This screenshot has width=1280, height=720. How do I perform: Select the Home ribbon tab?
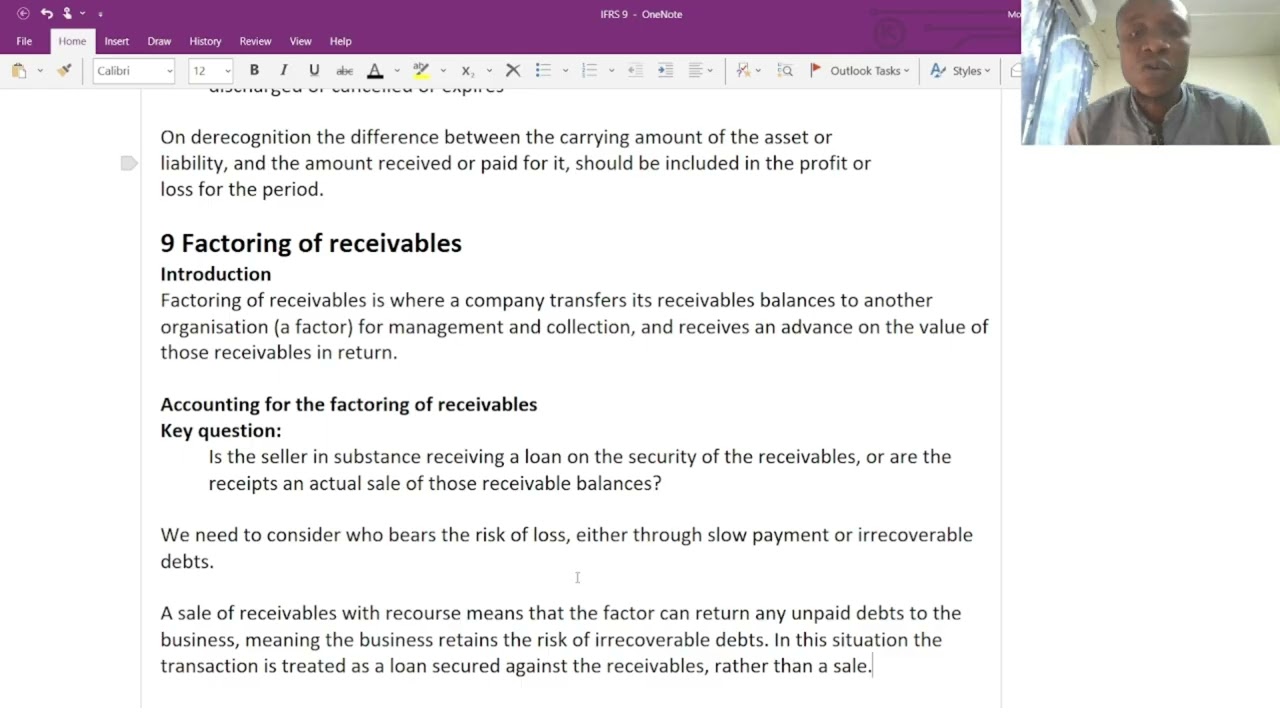point(72,41)
